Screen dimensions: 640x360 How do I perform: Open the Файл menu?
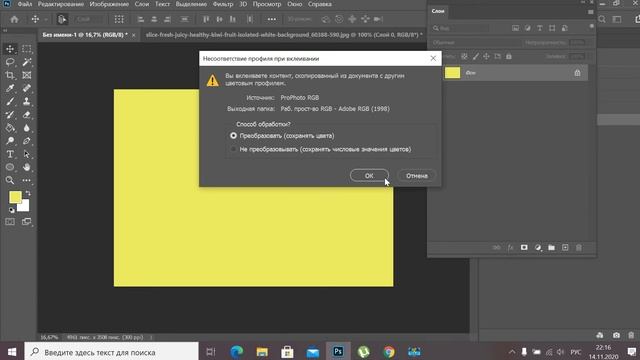[25, 4]
